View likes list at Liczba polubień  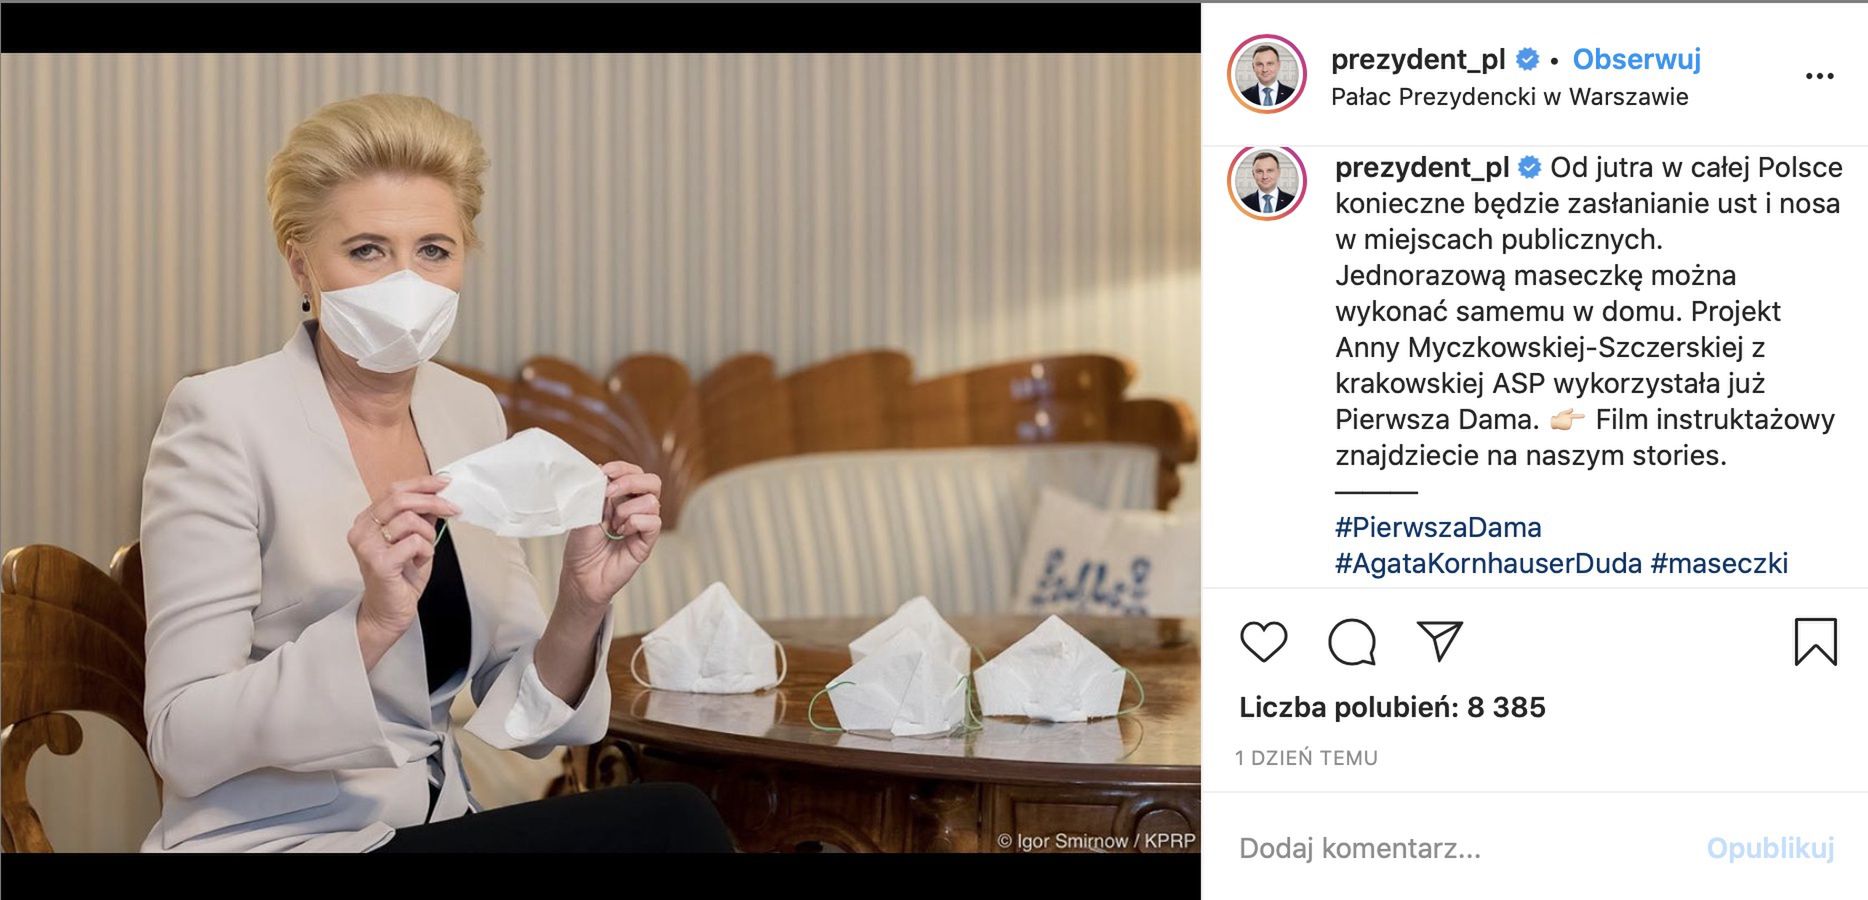point(1392,707)
